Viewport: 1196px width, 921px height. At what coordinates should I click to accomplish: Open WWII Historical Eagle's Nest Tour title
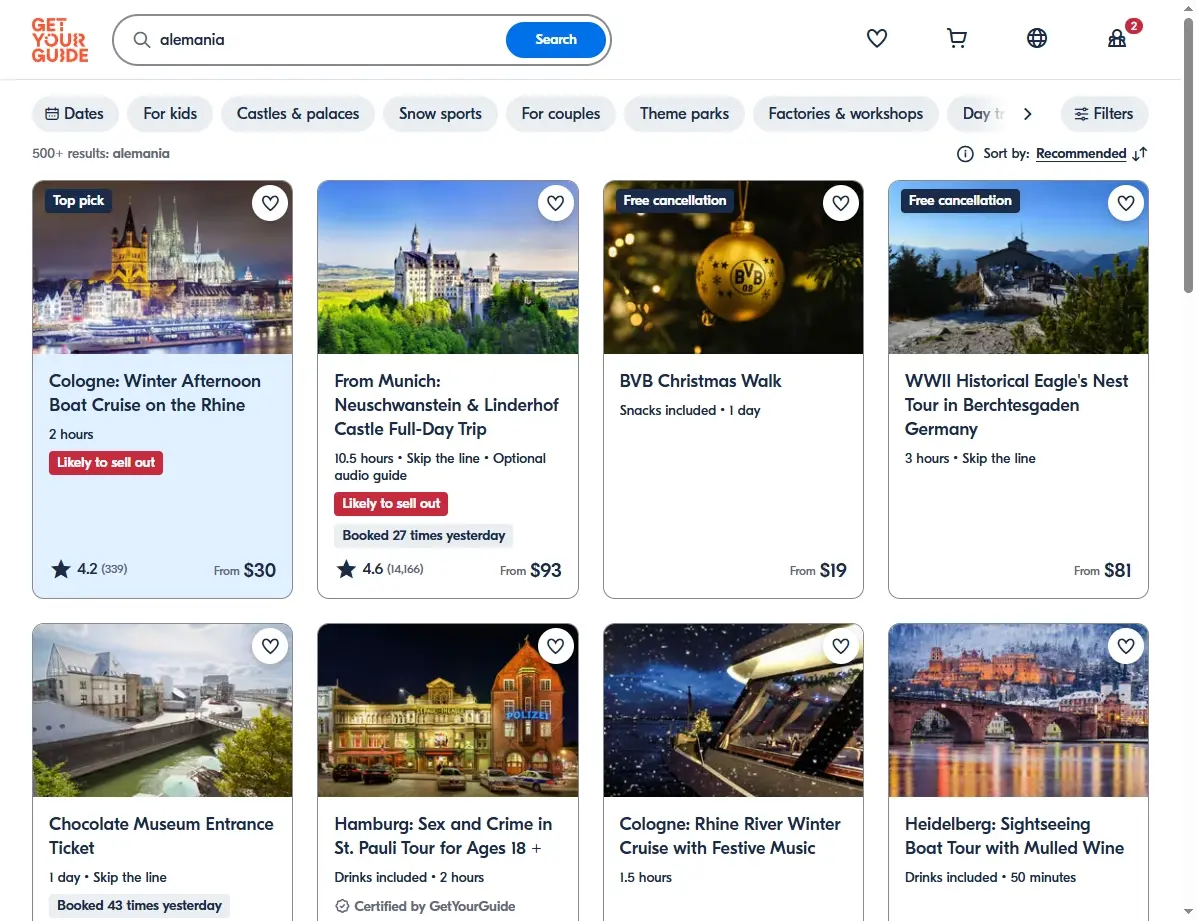pyautogui.click(x=1016, y=404)
